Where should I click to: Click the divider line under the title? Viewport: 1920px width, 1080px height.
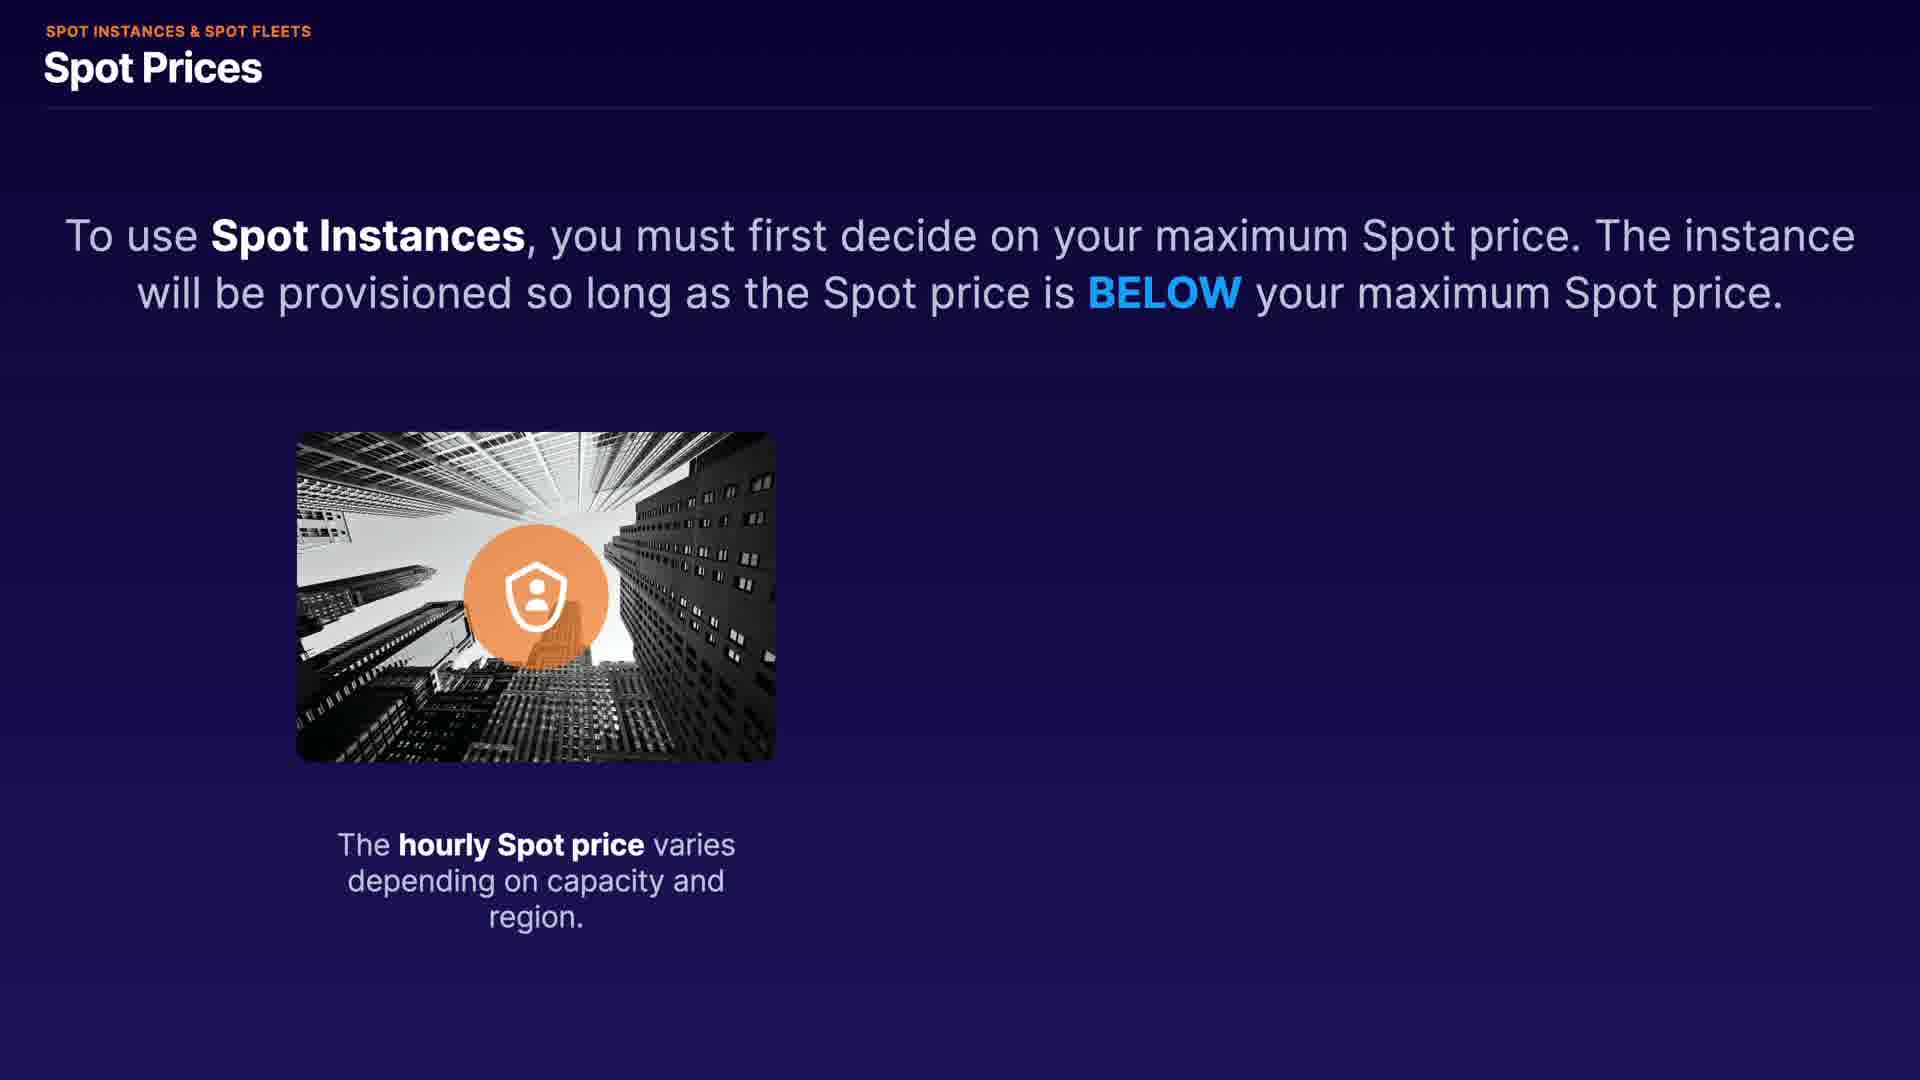(958, 107)
